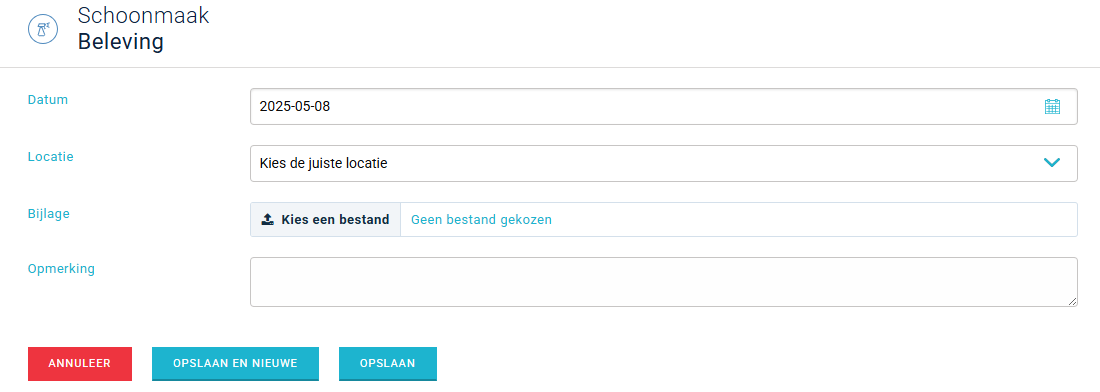Click the upload arrow icon
Screen dimensions: 1100x392
pyautogui.click(x=267, y=219)
